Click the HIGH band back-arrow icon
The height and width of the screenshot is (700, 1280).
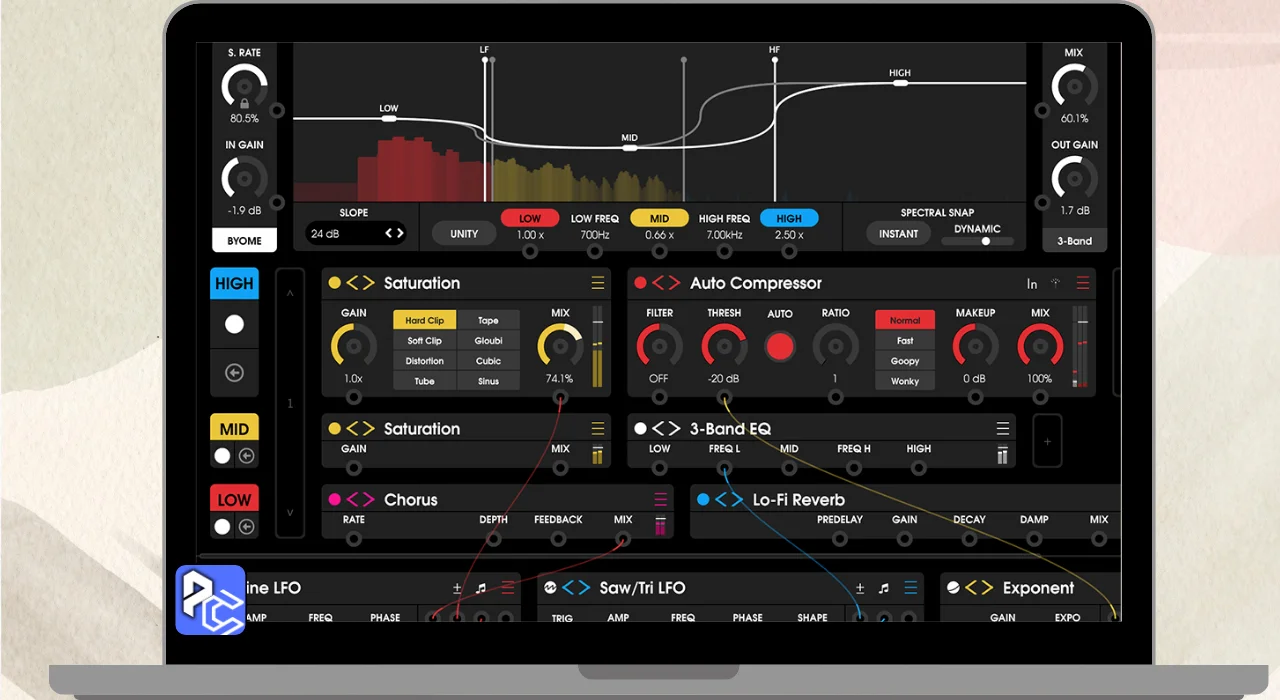[x=234, y=373]
